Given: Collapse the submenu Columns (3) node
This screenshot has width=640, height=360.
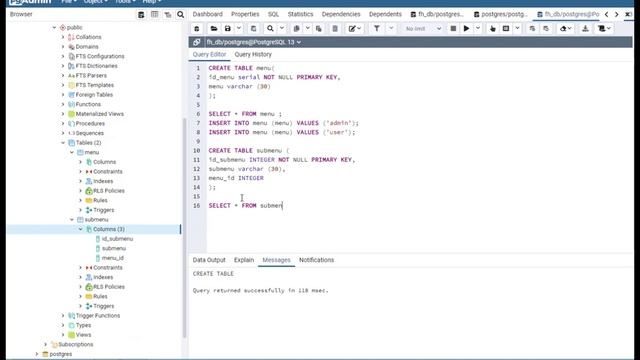Looking at the screenshot, I should (x=80, y=229).
